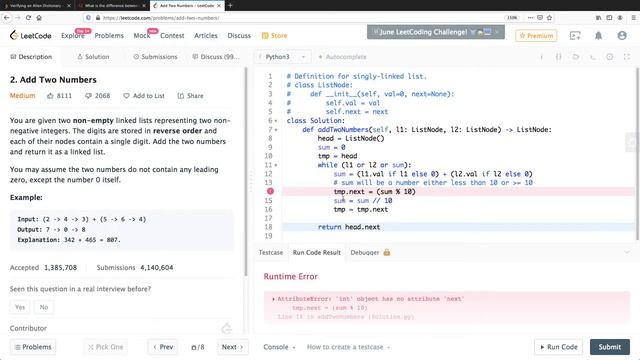This screenshot has height=360, width=640.
Task: Open Articles in top navigation
Action: pyautogui.click(x=206, y=36)
